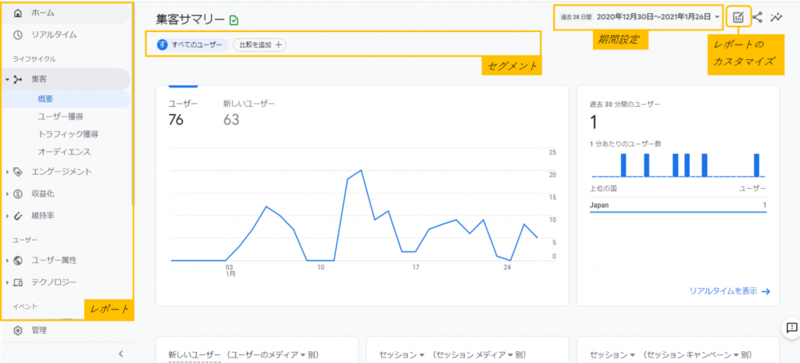
Task: Expand the 維持率 section arrow
Action: pyautogui.click(x=7, y=216)
